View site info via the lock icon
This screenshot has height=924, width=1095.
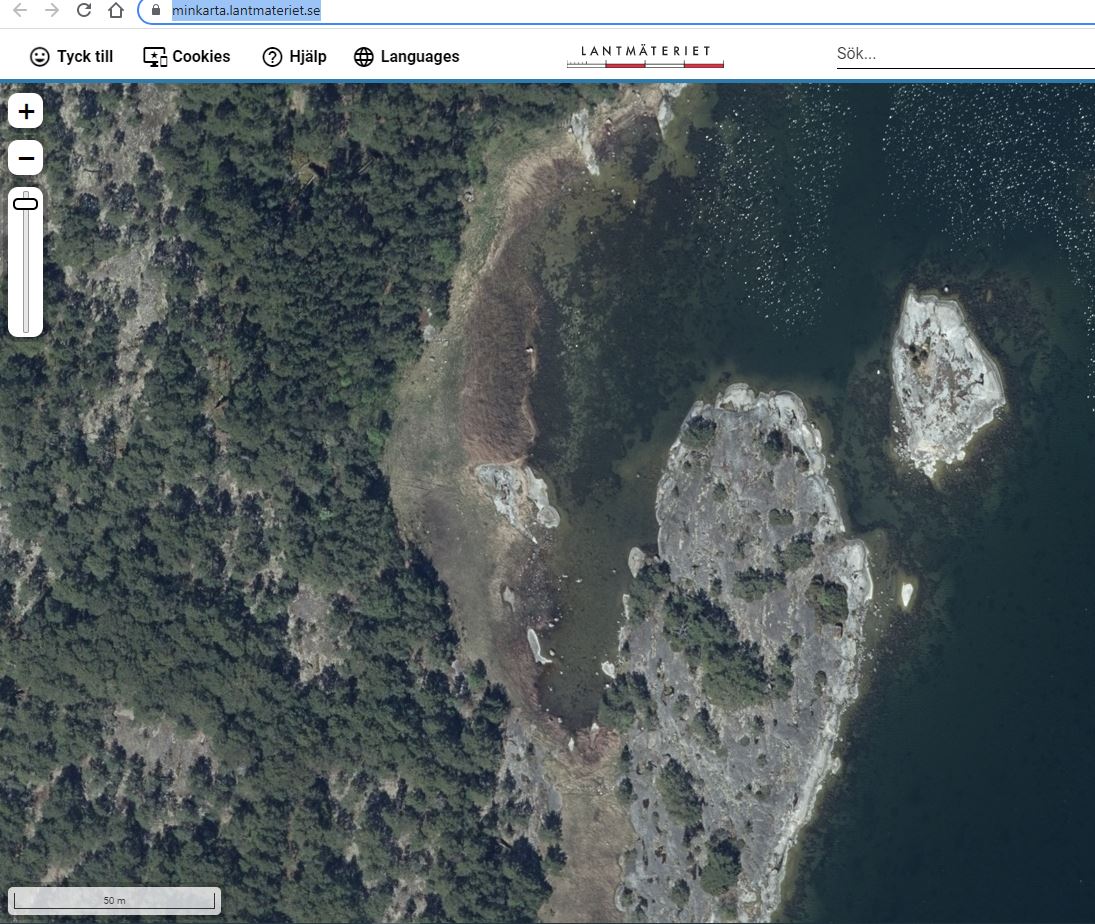pos(155,10)
